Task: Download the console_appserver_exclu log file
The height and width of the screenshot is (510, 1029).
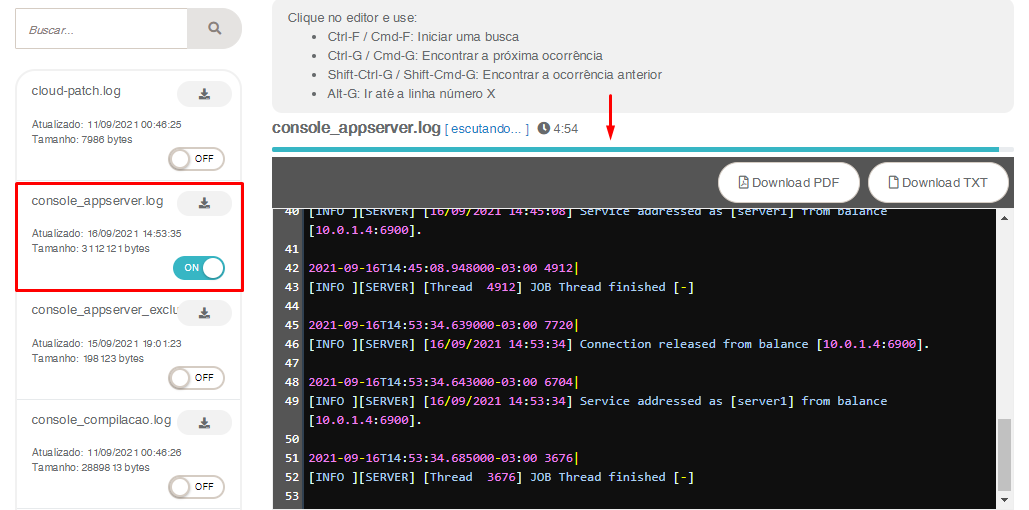Action: (204, 313)
